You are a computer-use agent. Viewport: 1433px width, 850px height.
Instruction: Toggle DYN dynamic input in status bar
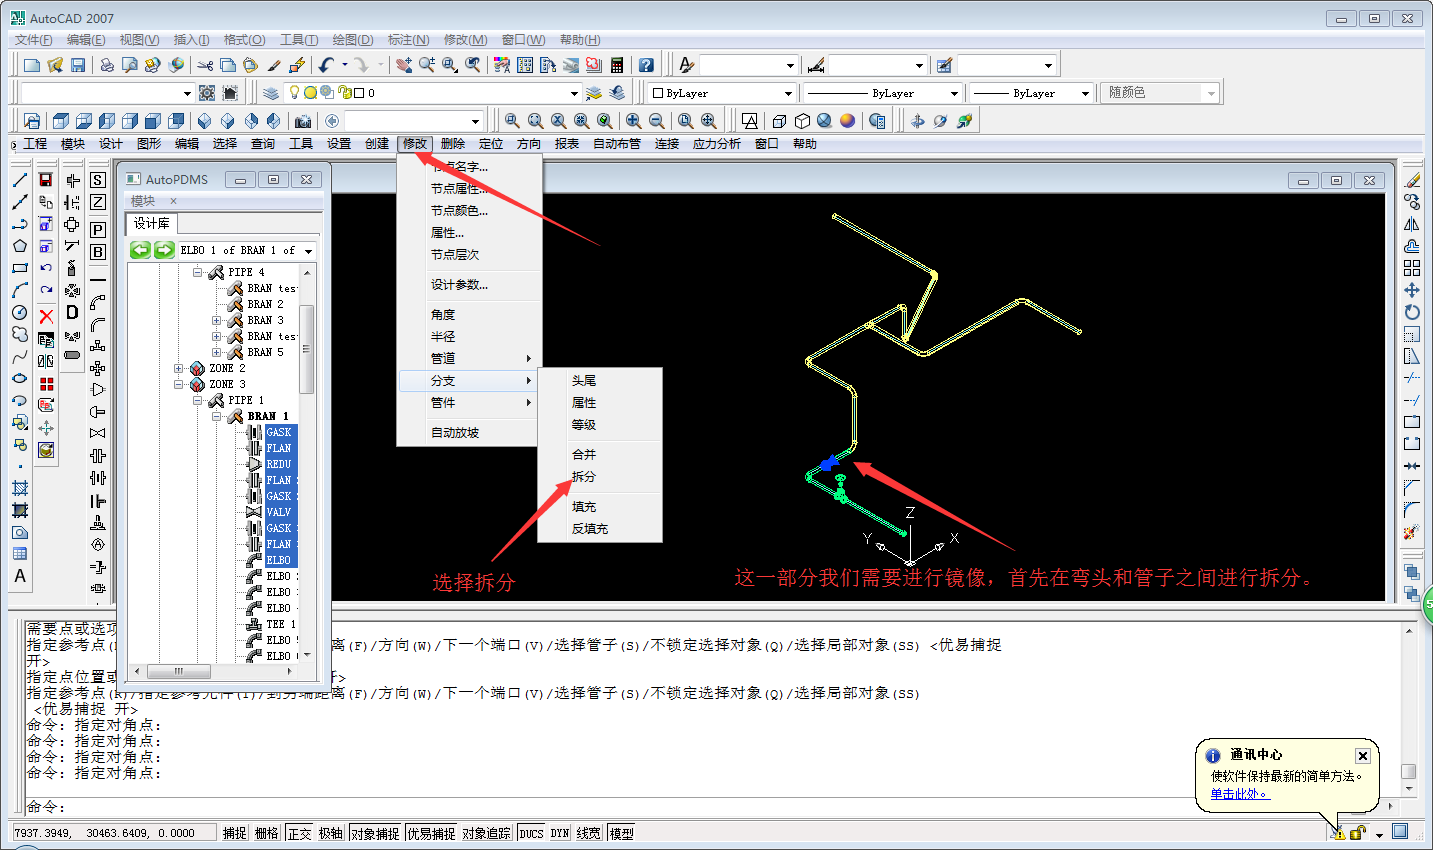pyautogui.click(x=559, y=833)
